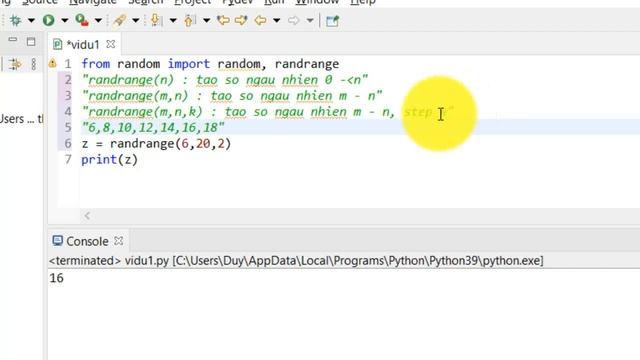Open the Next Annotation dropdown arrow
Image resolution: width=640 pixels, height=360 pixels.
tap(173, 20)
